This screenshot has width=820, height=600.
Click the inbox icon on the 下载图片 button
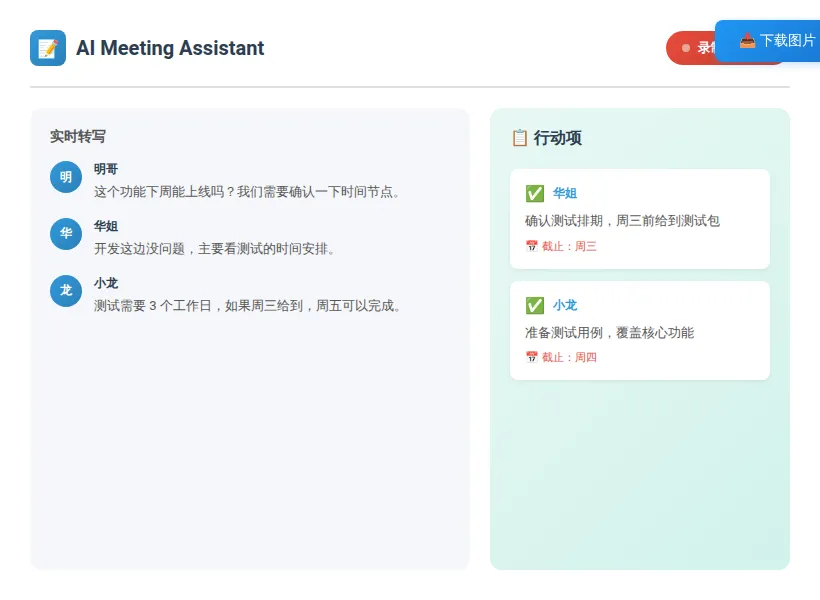click(749, 41)
